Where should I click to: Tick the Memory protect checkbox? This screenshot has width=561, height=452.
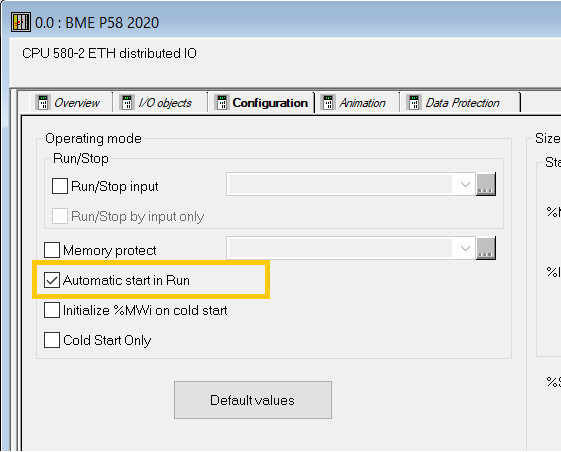52,250
